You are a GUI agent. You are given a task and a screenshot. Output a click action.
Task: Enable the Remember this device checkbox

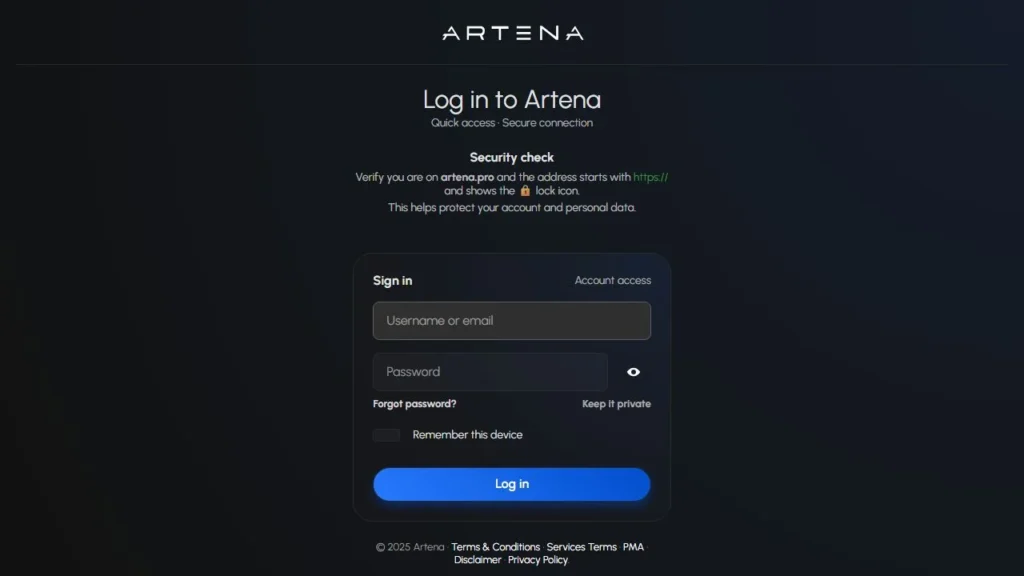386,435
